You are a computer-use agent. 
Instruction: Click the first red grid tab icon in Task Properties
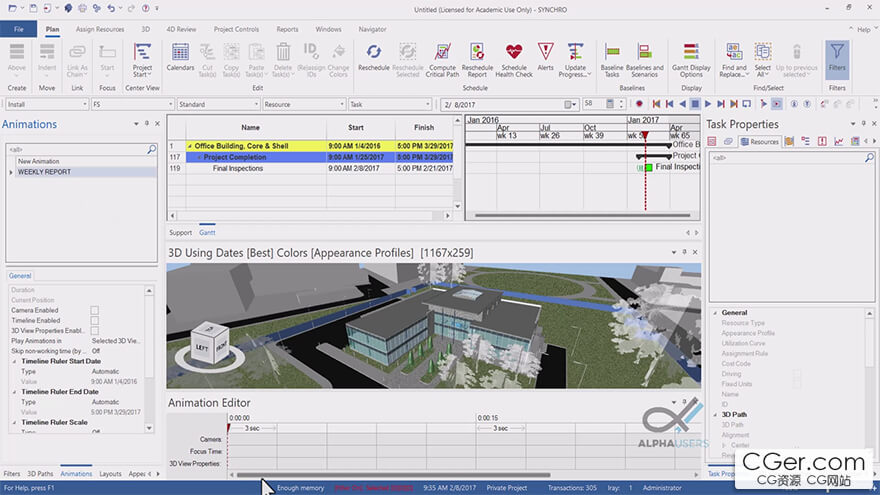(712, 141)
